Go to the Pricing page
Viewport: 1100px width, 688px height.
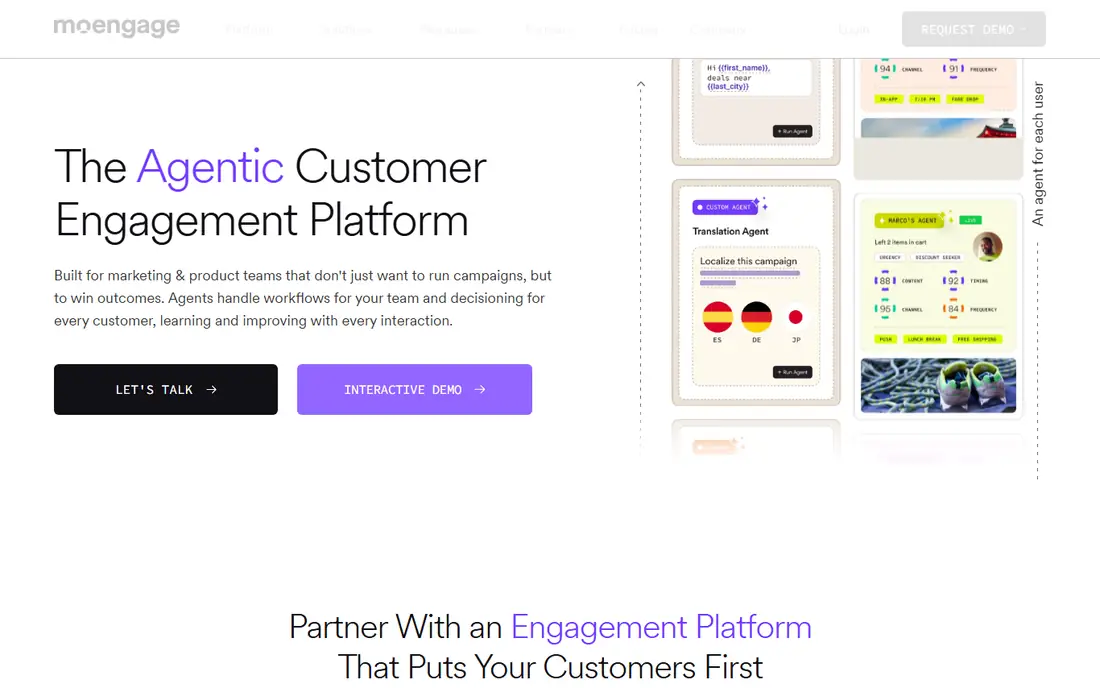coord(638,29)
